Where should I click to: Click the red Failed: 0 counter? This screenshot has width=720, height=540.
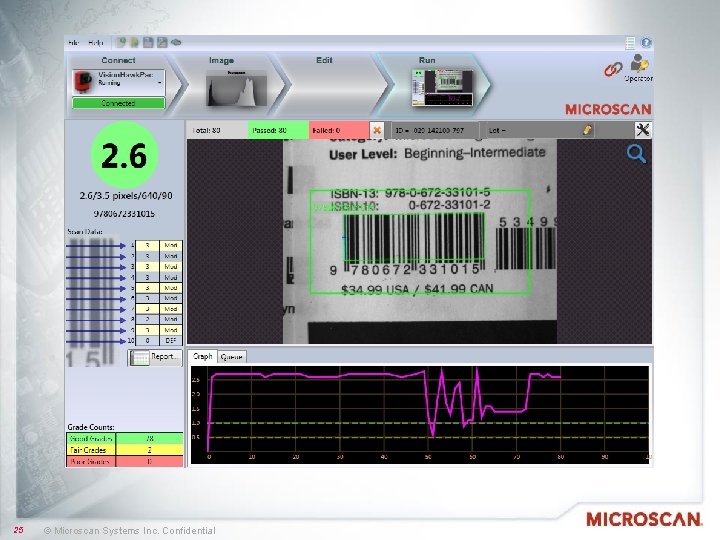(x=339, y=130)
